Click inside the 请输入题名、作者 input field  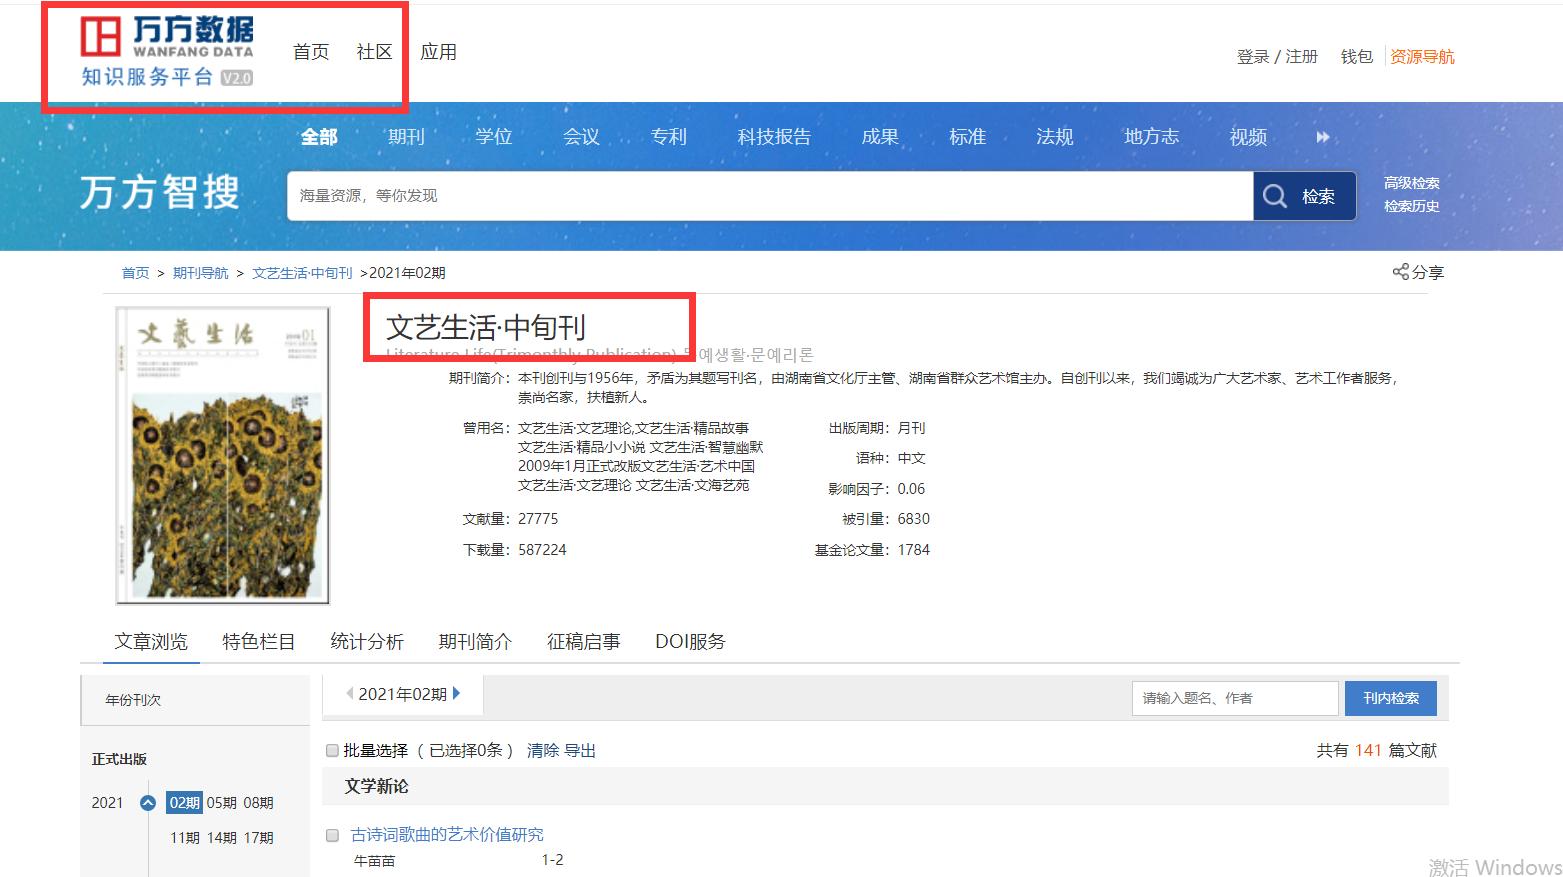tap(1235, 698)
